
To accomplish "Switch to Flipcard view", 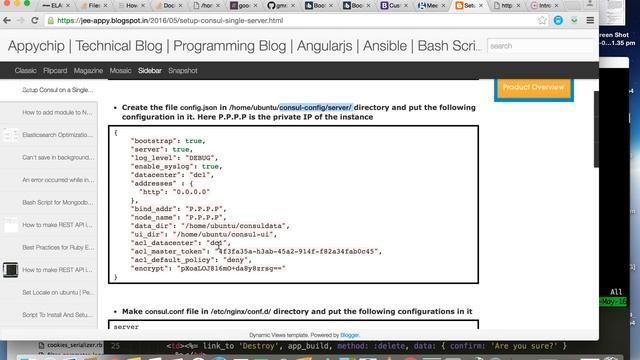I will tap(55, 71).
